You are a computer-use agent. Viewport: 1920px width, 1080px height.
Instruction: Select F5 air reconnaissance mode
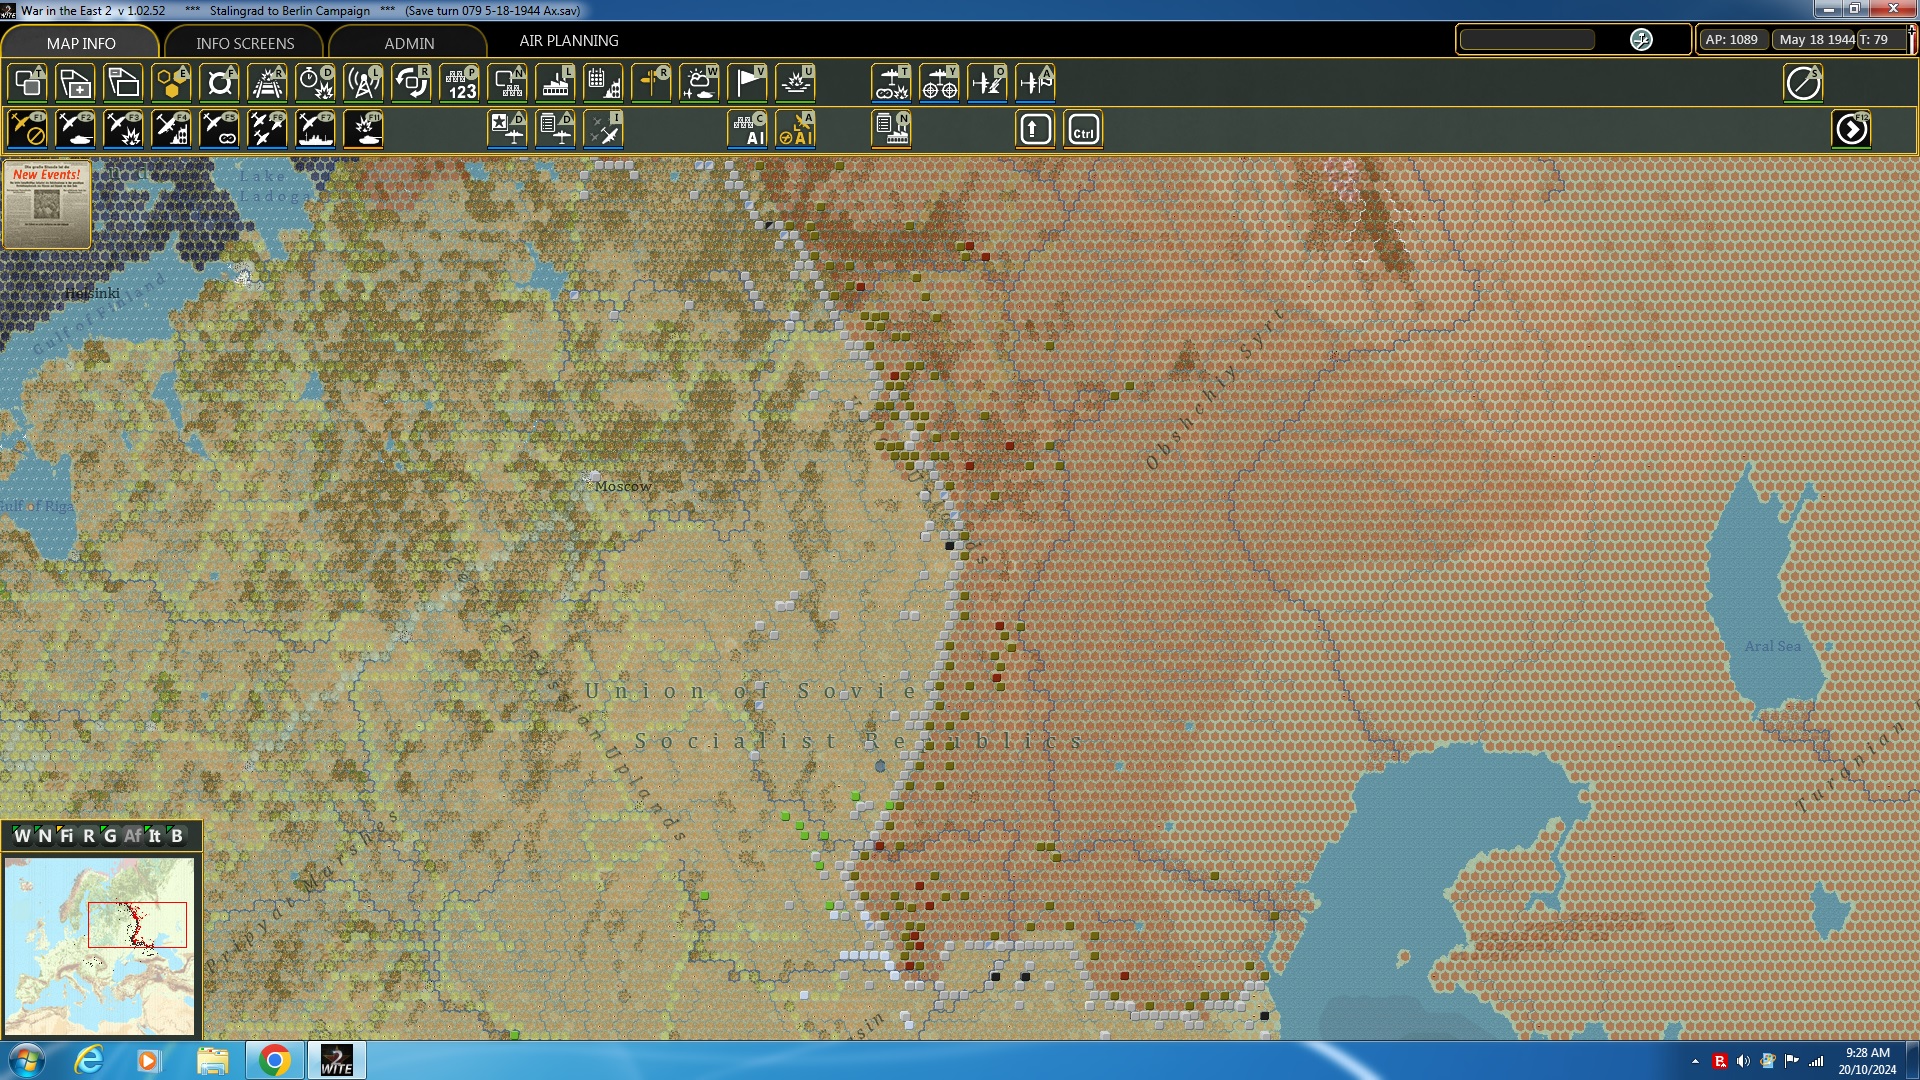click(219, 130)
